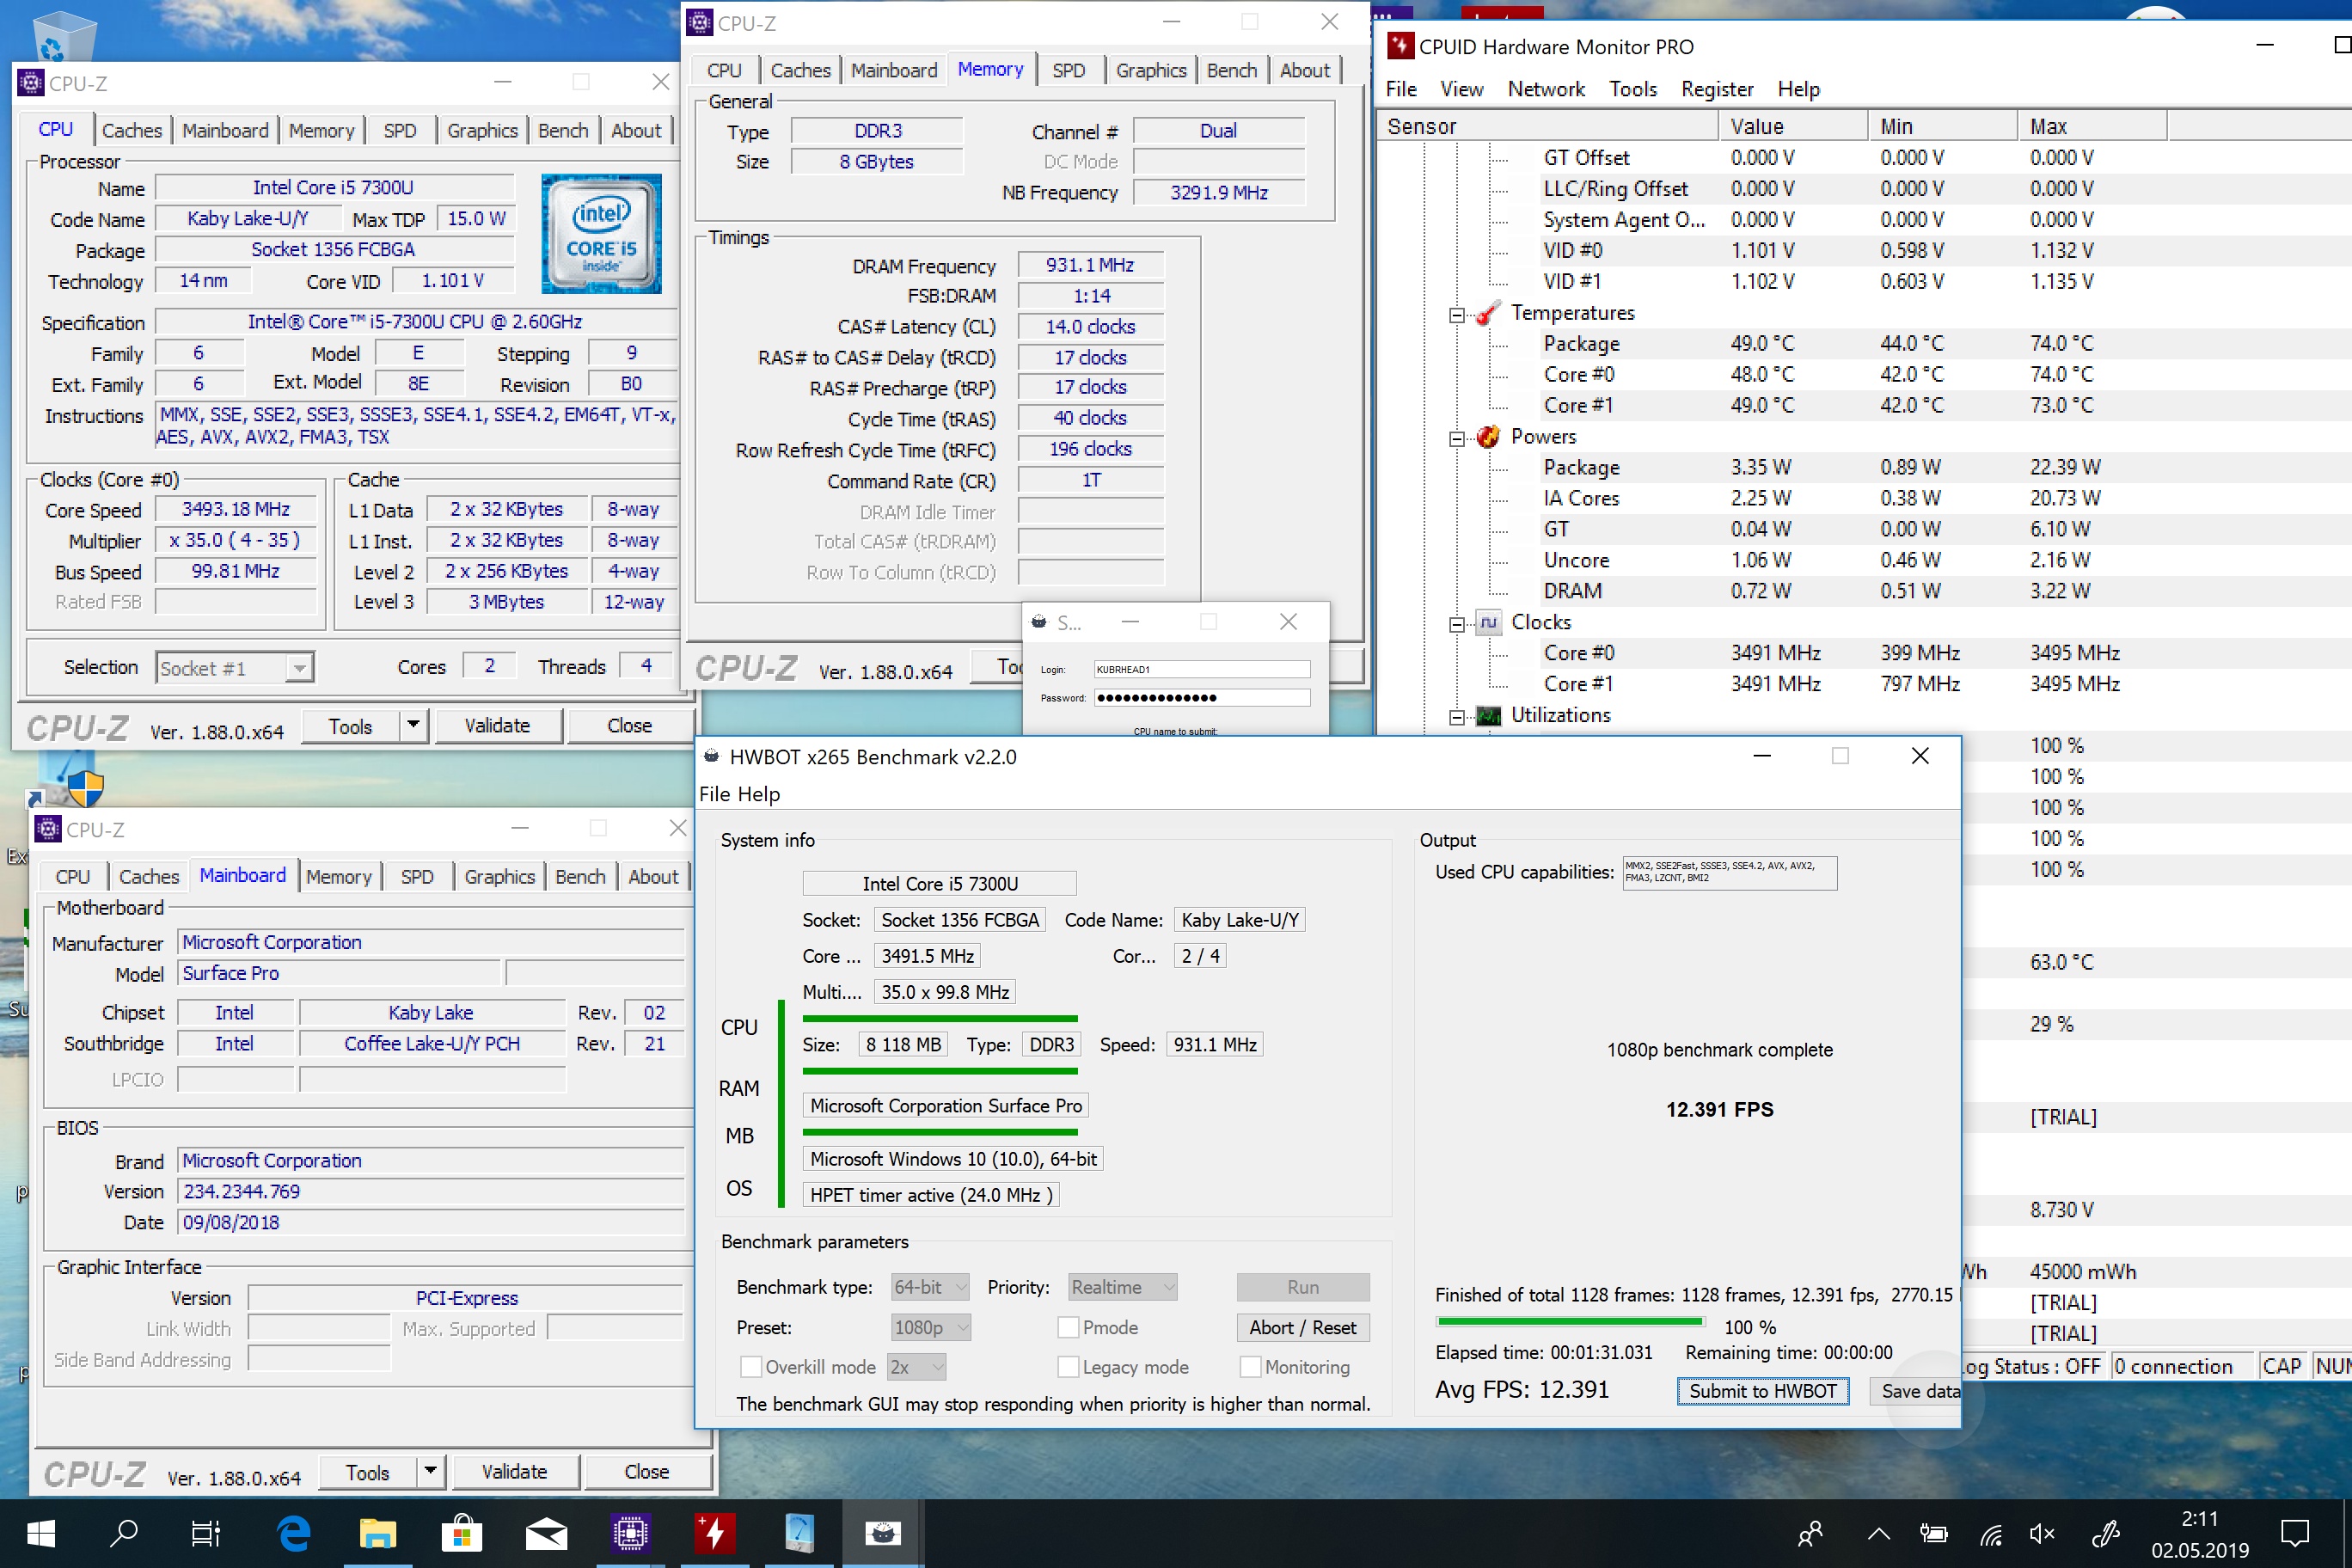Collapse the Temperatures tree node
This screenshot has width=2352, height=1568.
point(1457,315)
